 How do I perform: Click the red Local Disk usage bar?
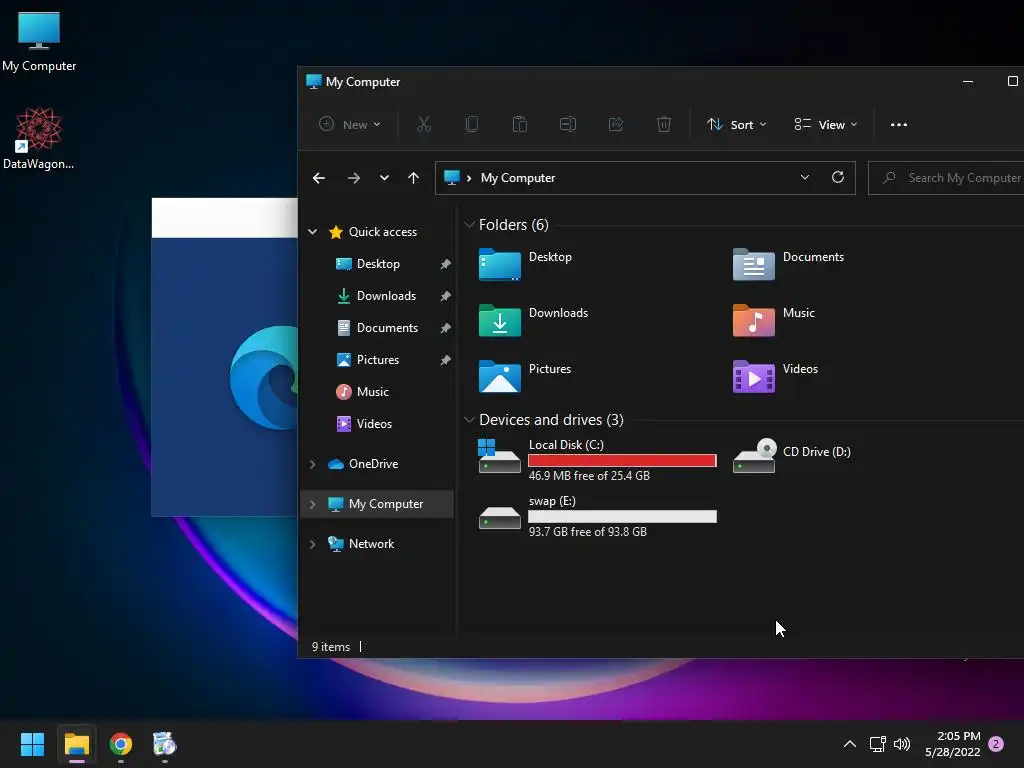pyautogui.click(x=622, y=460)
